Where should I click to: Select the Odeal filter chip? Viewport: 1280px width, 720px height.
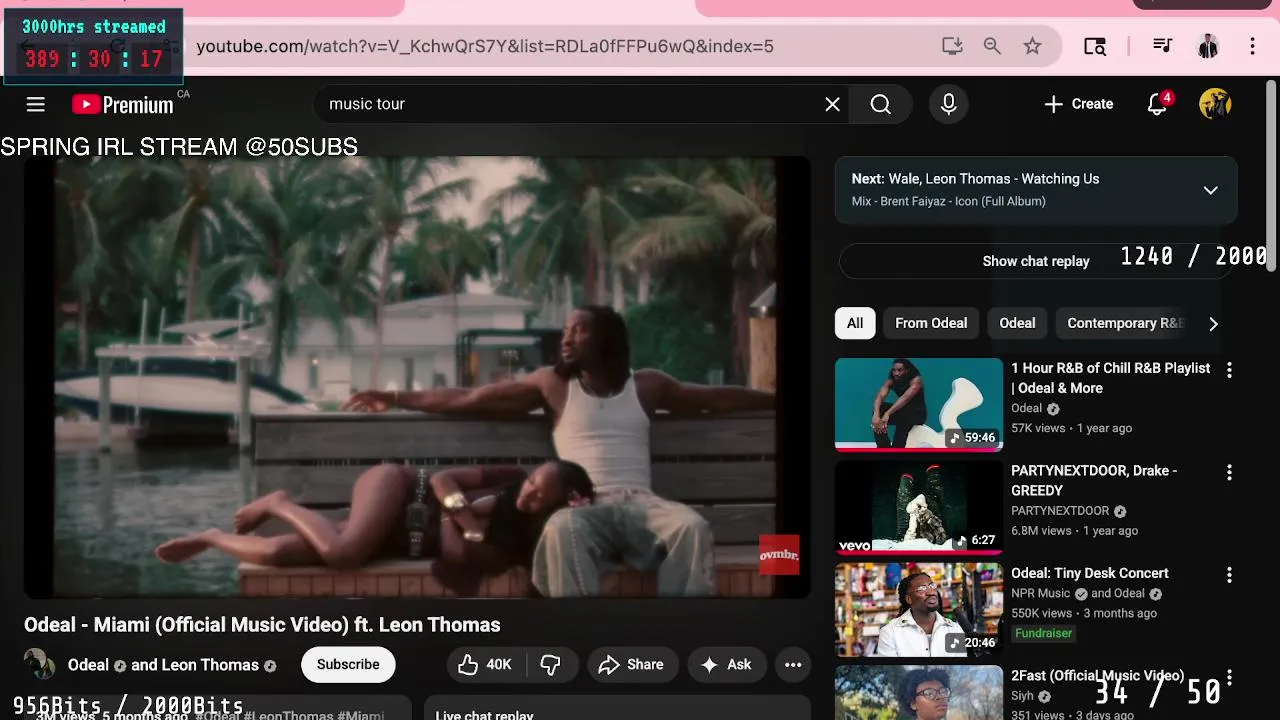click(1017, 323)
